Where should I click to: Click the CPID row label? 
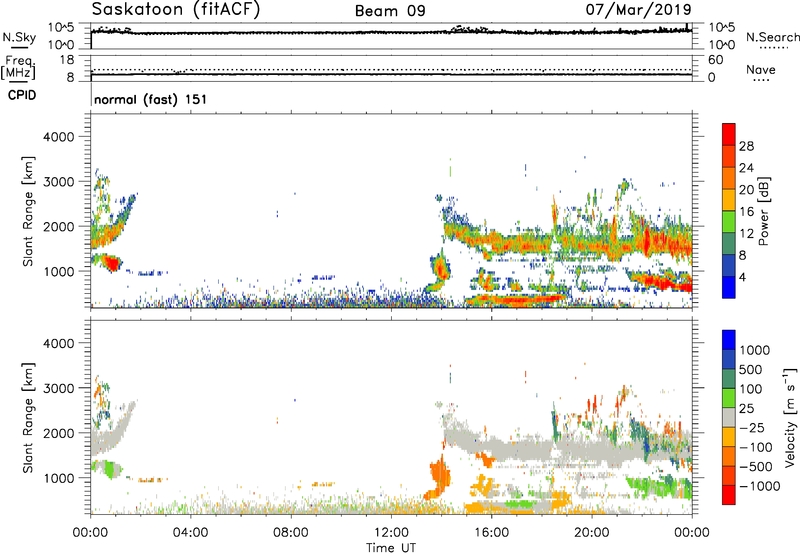pos(22,95)
